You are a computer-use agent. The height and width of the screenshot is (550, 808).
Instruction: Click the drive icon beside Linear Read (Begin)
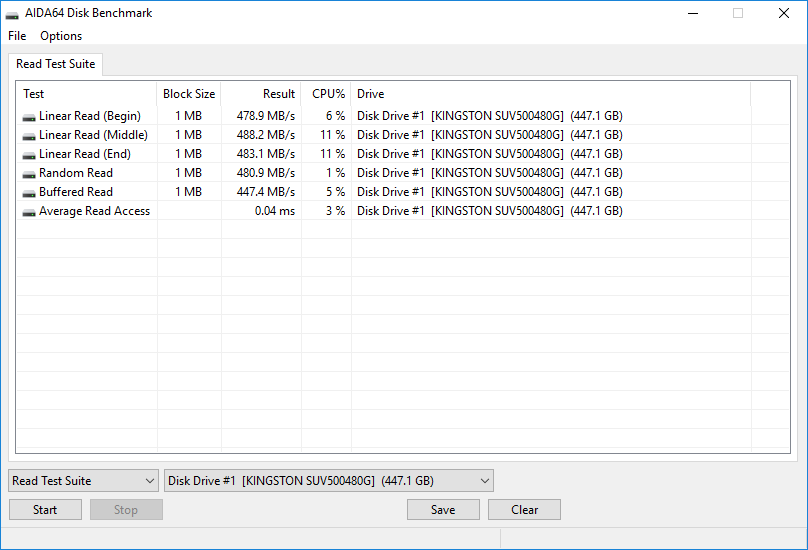pos(29,117)
